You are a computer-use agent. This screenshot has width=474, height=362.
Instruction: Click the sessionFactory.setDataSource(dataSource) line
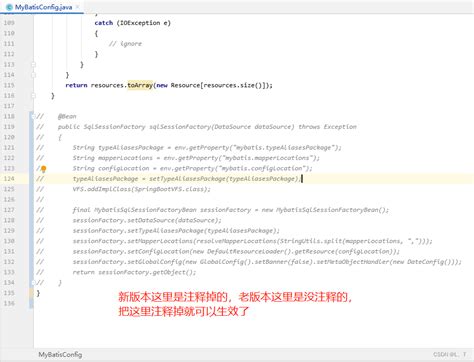[x=147, y=220]
